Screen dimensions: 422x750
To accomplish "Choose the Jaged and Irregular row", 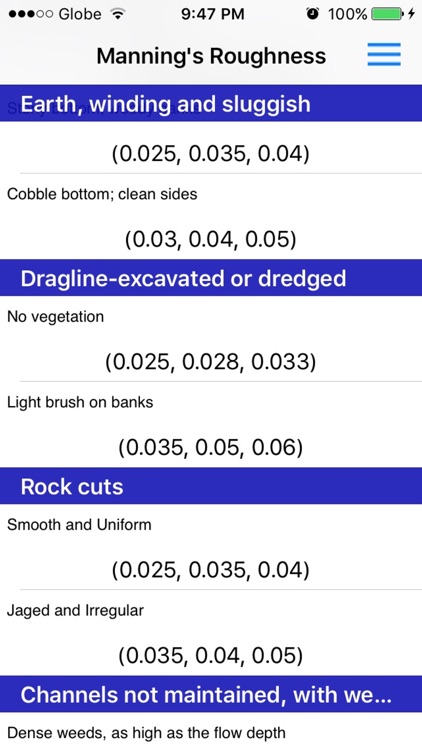I will coord(211,633).
